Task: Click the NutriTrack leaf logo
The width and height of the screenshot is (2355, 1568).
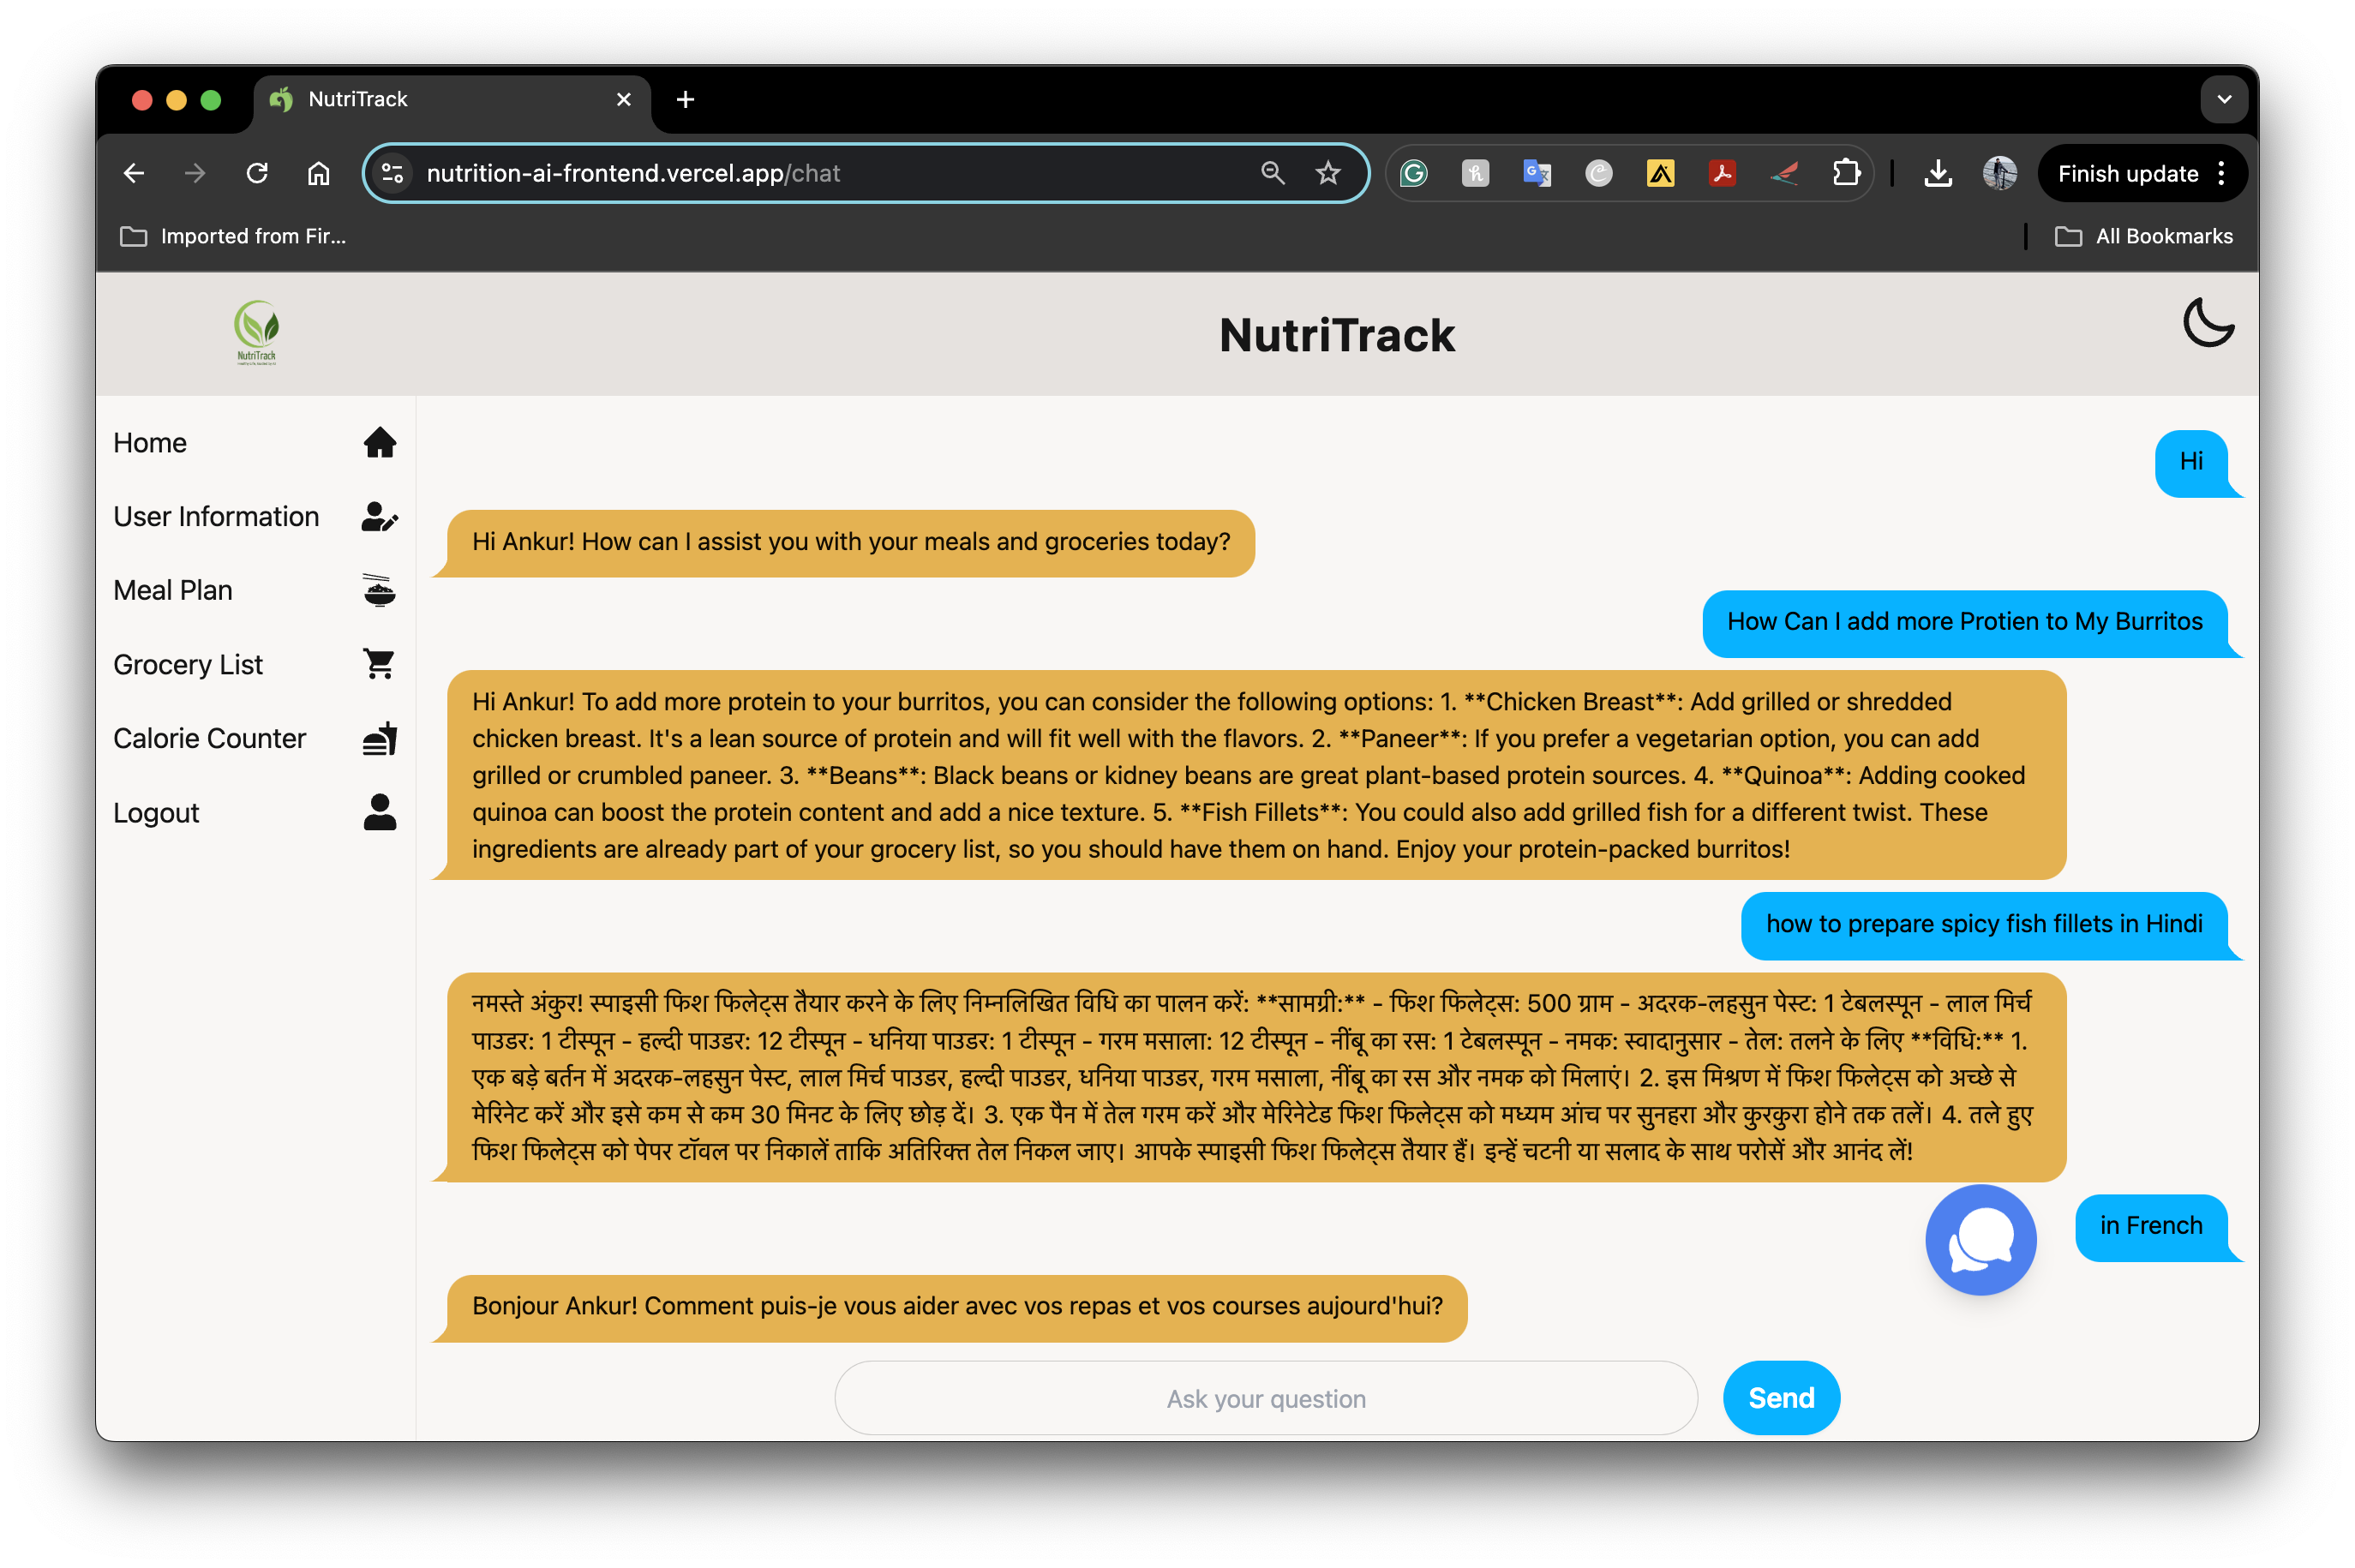Action: tap(257, 332)
